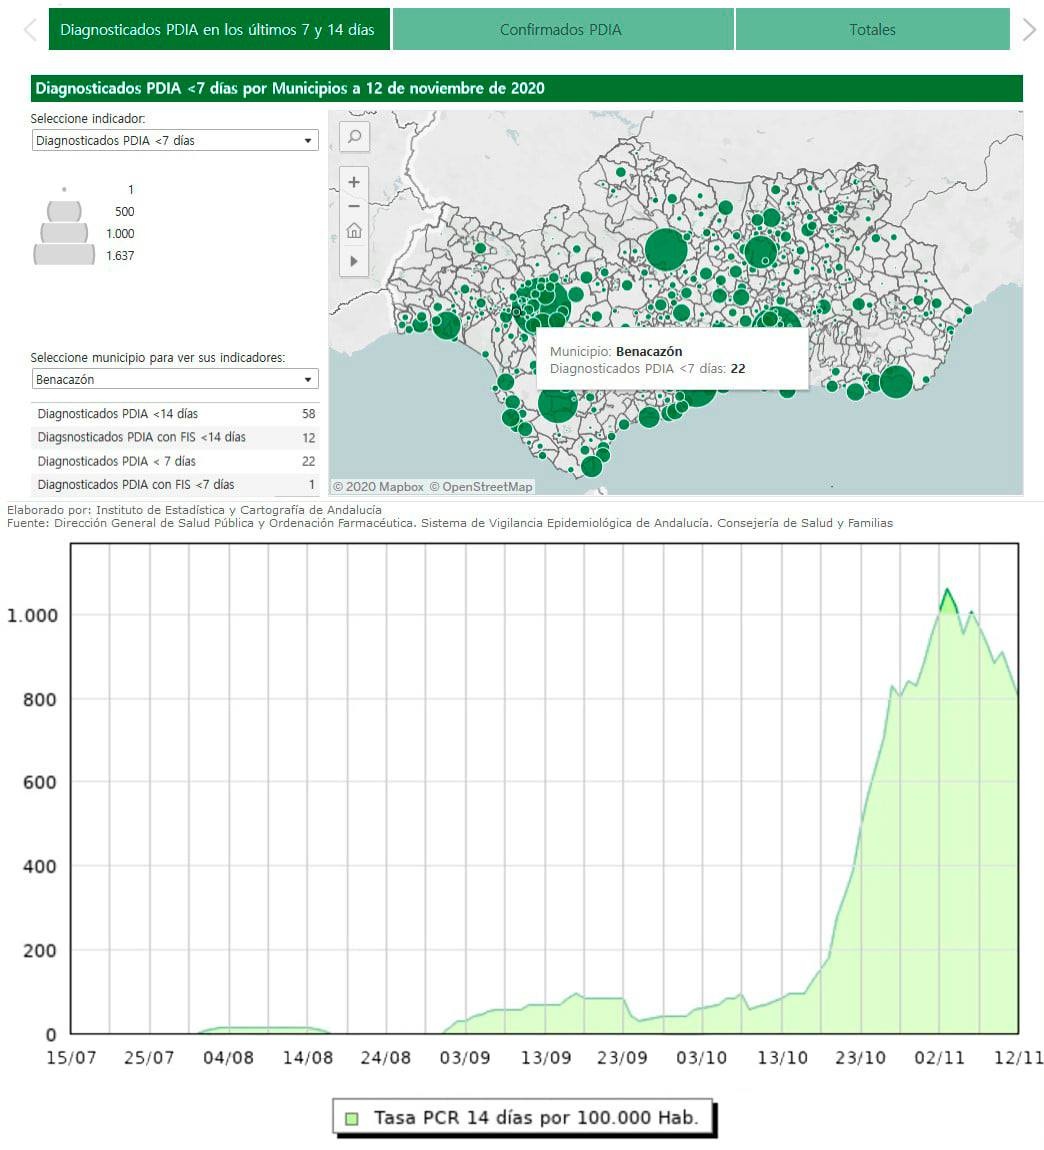Zoom in on the map with the plus icon
Viewport: 1044px width, 1150px height.
coord(354,183)
